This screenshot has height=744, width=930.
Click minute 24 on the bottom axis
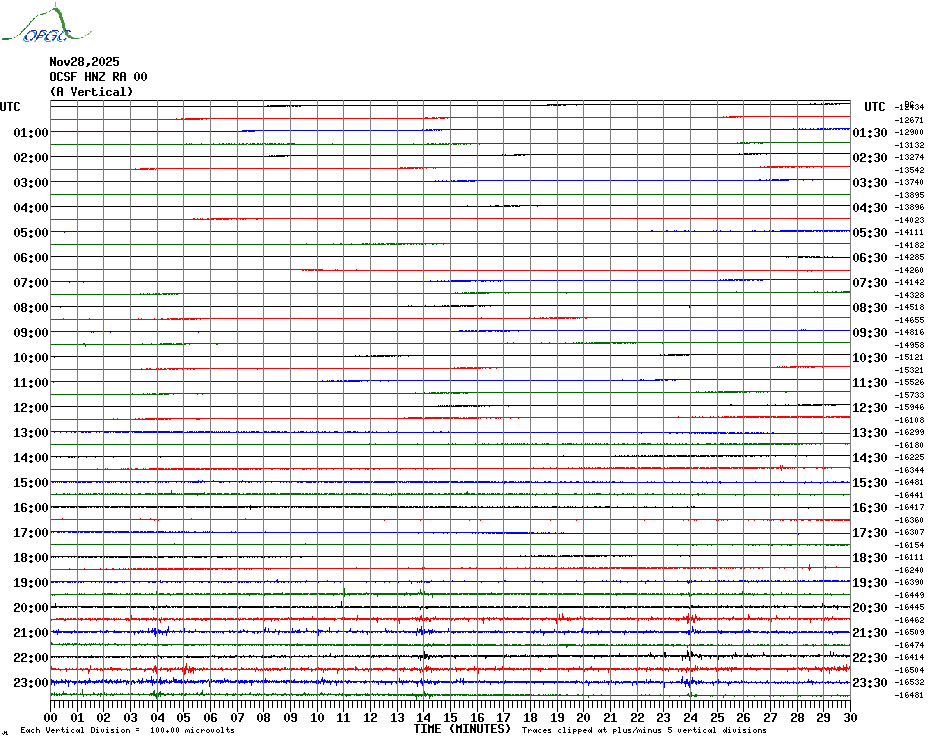(690, 717)
